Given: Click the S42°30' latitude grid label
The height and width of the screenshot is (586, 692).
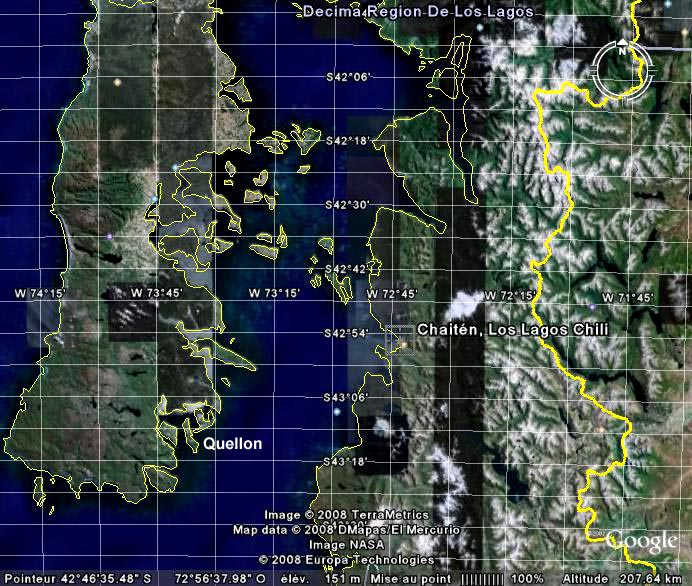Looking at the screenshot, I should pyautogui.click(x=348, y=205).
